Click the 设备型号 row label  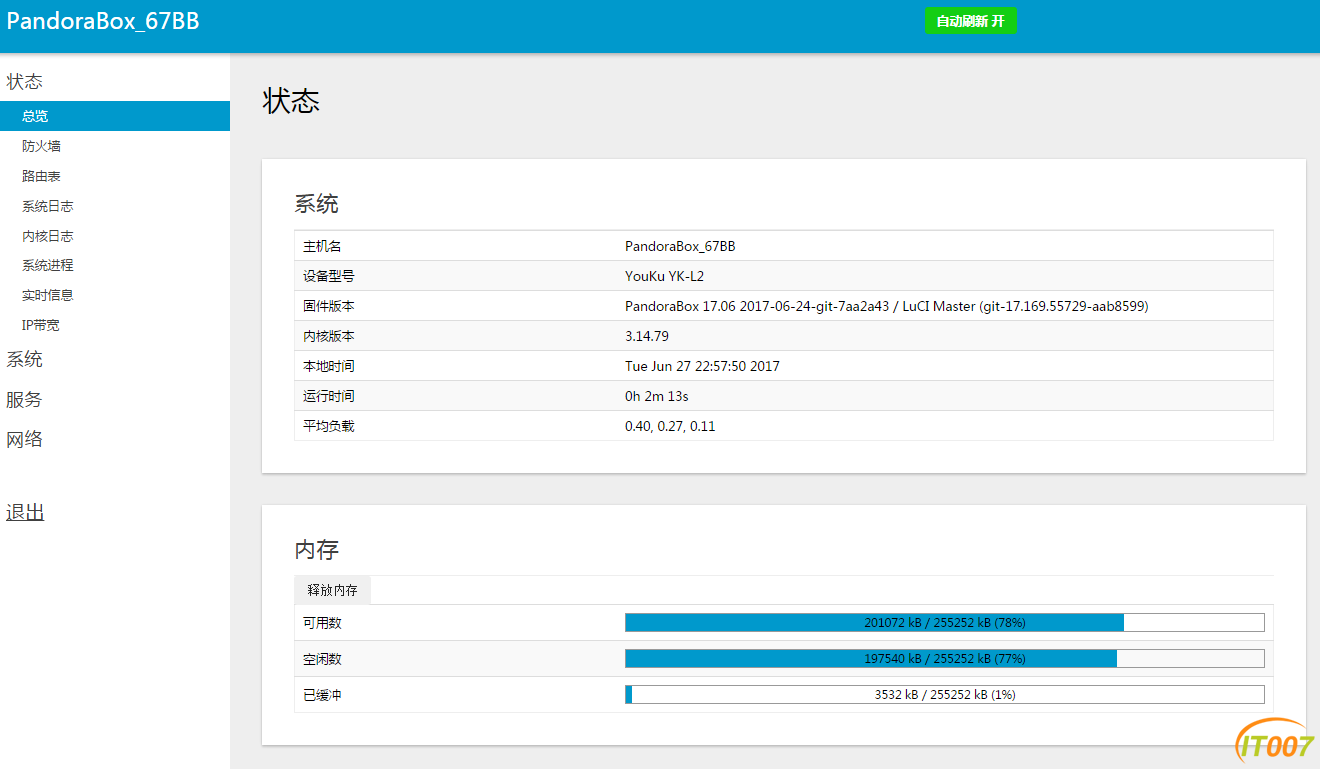[x=329, y=276]
